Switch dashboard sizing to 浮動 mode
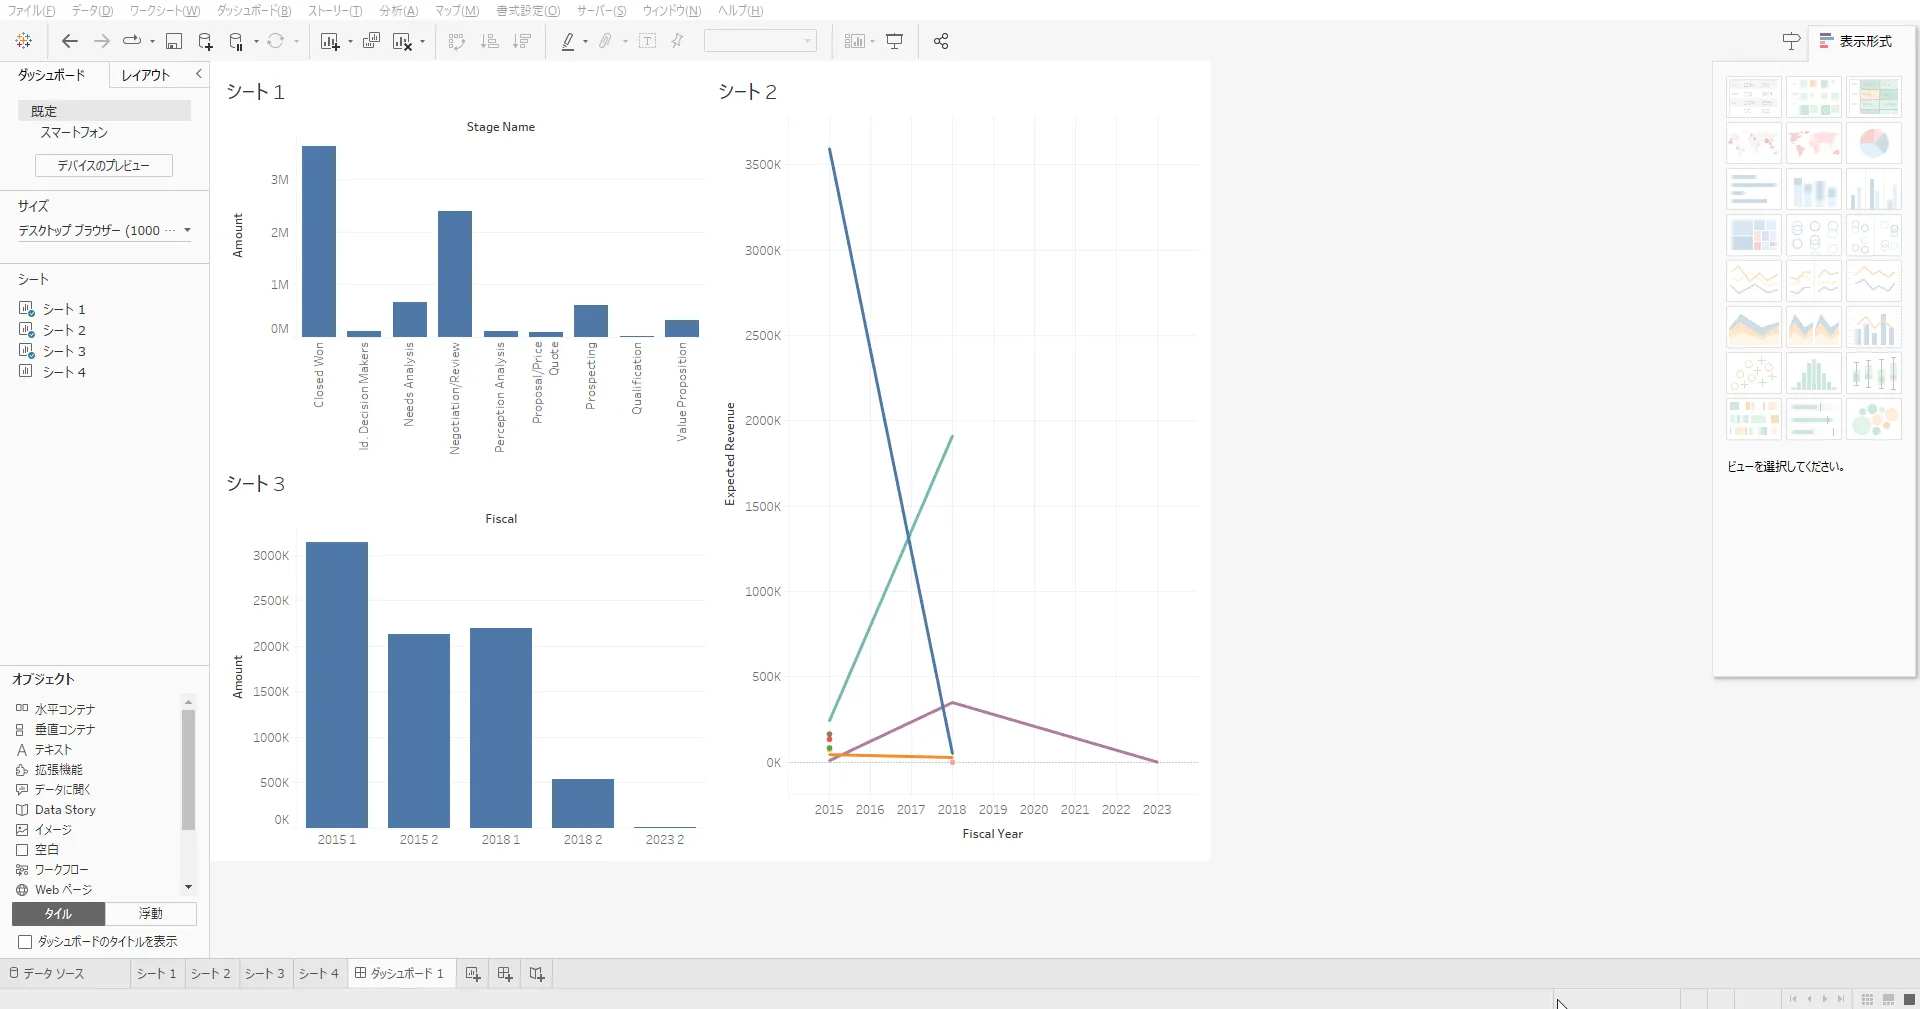The height and width of the screenshot is (1009, 1920). (x=150, y=914)
